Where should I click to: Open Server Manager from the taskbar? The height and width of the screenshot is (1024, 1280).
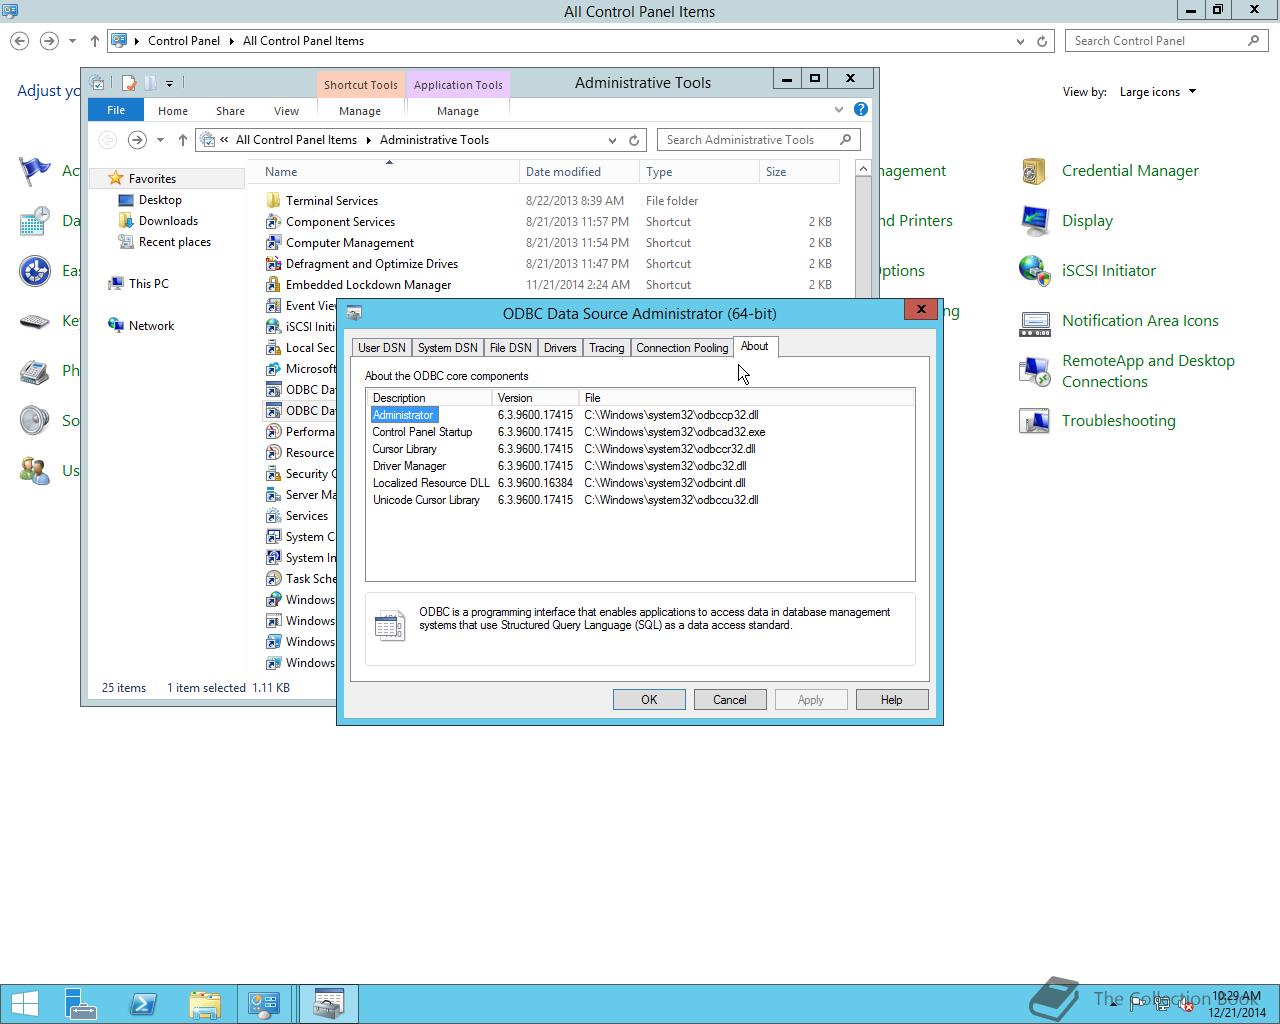coord(81,1003)
